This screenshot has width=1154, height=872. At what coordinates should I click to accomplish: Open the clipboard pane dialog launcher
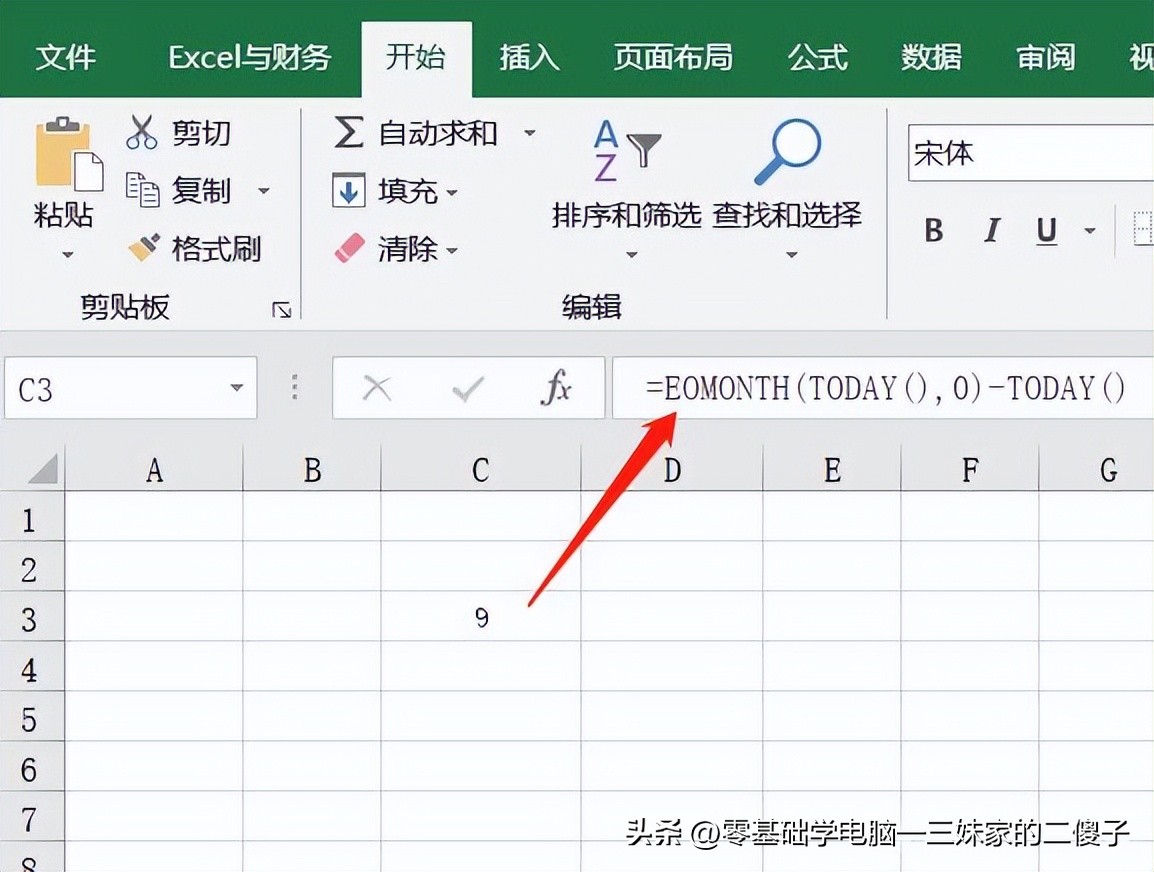[282, 310]
